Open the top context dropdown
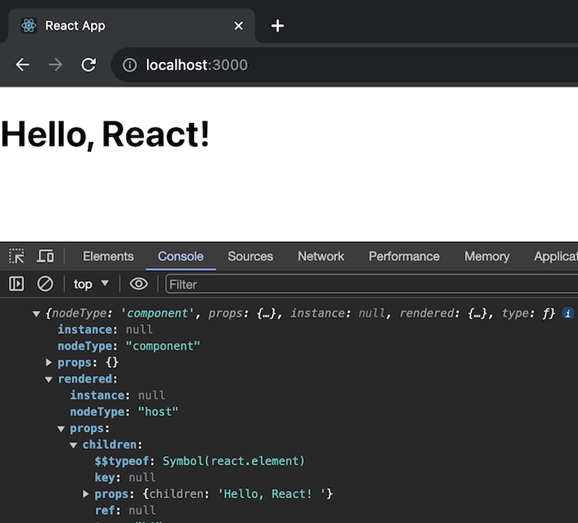578x523 pixels. (x=91, y=284)
